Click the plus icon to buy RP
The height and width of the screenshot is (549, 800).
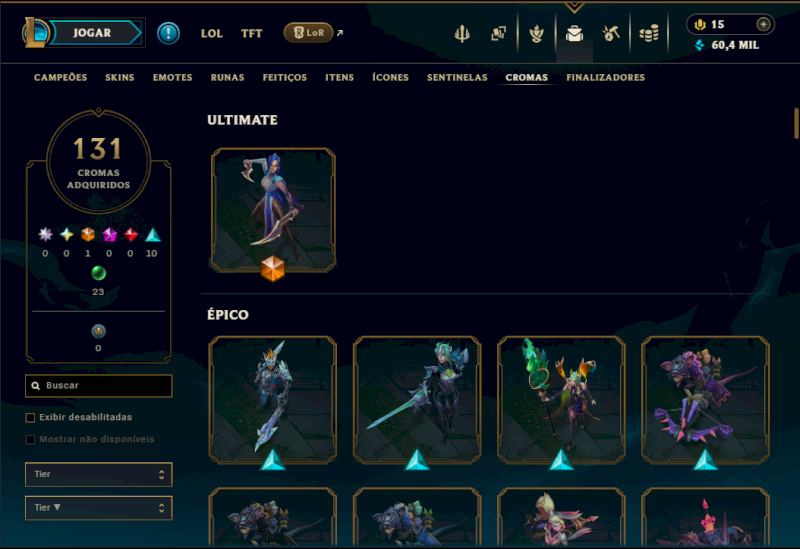click(x=763, y=24)
